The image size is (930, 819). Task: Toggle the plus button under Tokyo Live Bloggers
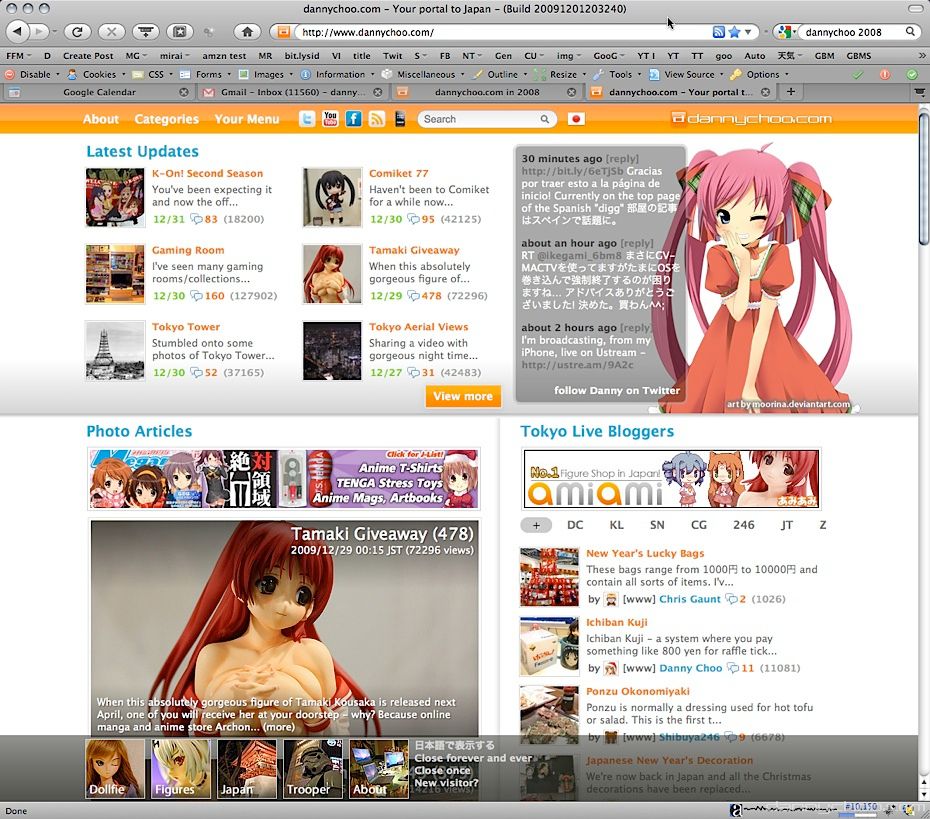[536, 525]
